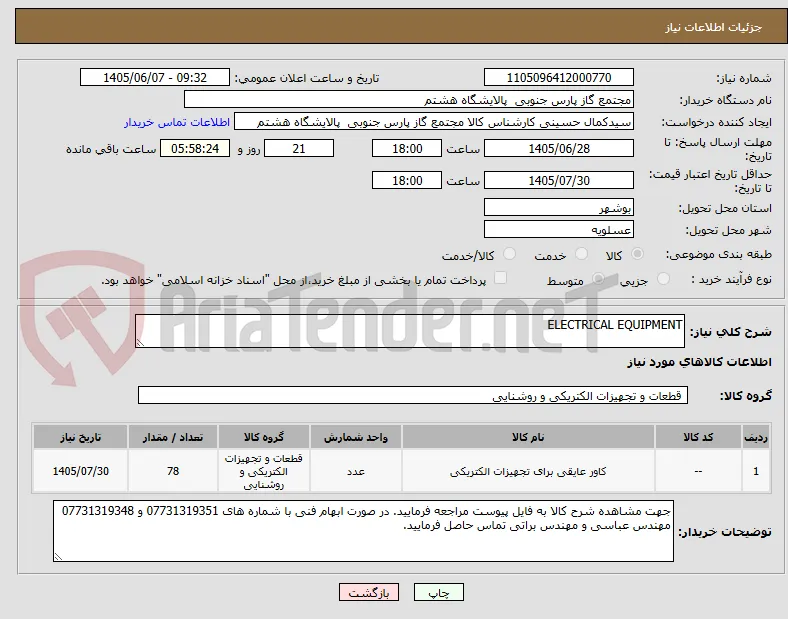Click the item name cell کاور عایقی
Viewport: 788px width, 619px height.
pyautogui.click(x=528, y=471)
